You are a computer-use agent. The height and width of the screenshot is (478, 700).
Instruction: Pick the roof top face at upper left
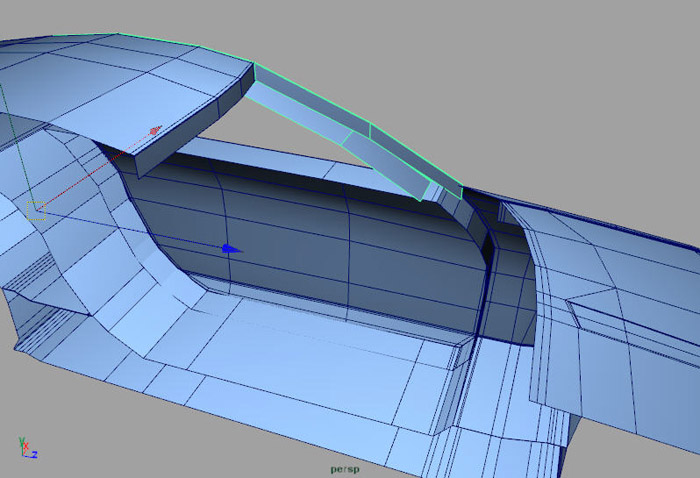click(100, 70)
